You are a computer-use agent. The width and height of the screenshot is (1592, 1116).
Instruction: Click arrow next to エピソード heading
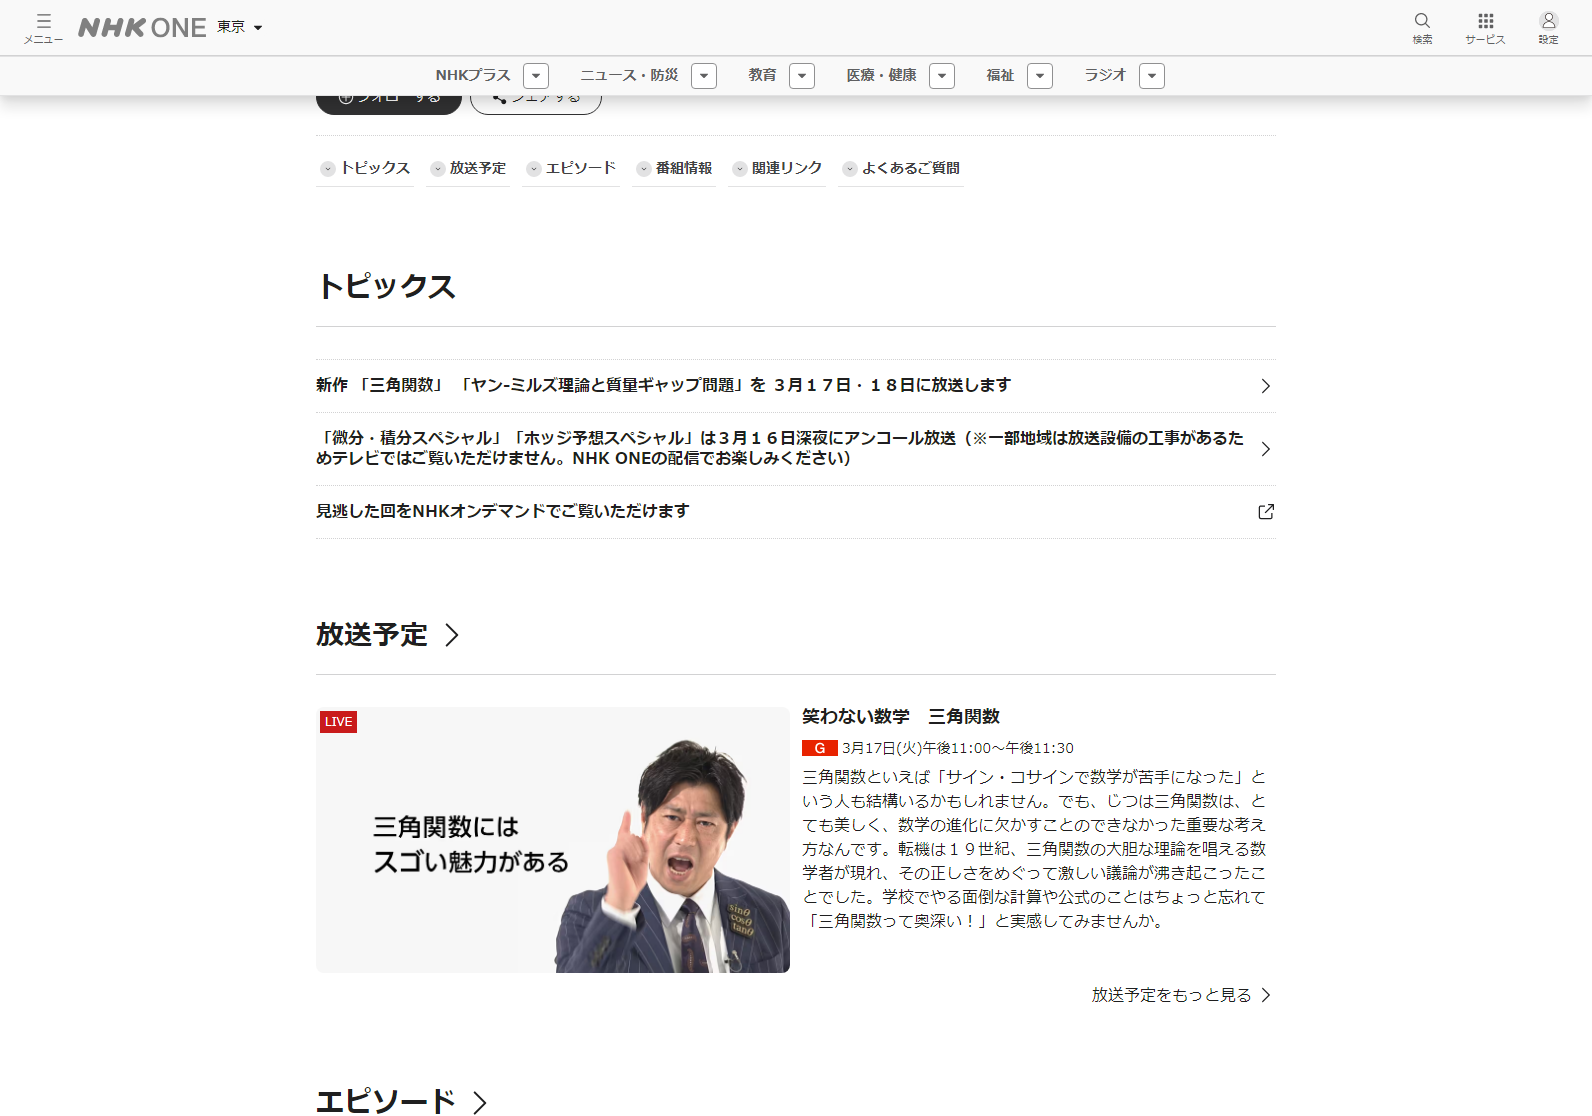pyautogui.click(x=480, y=1102)
